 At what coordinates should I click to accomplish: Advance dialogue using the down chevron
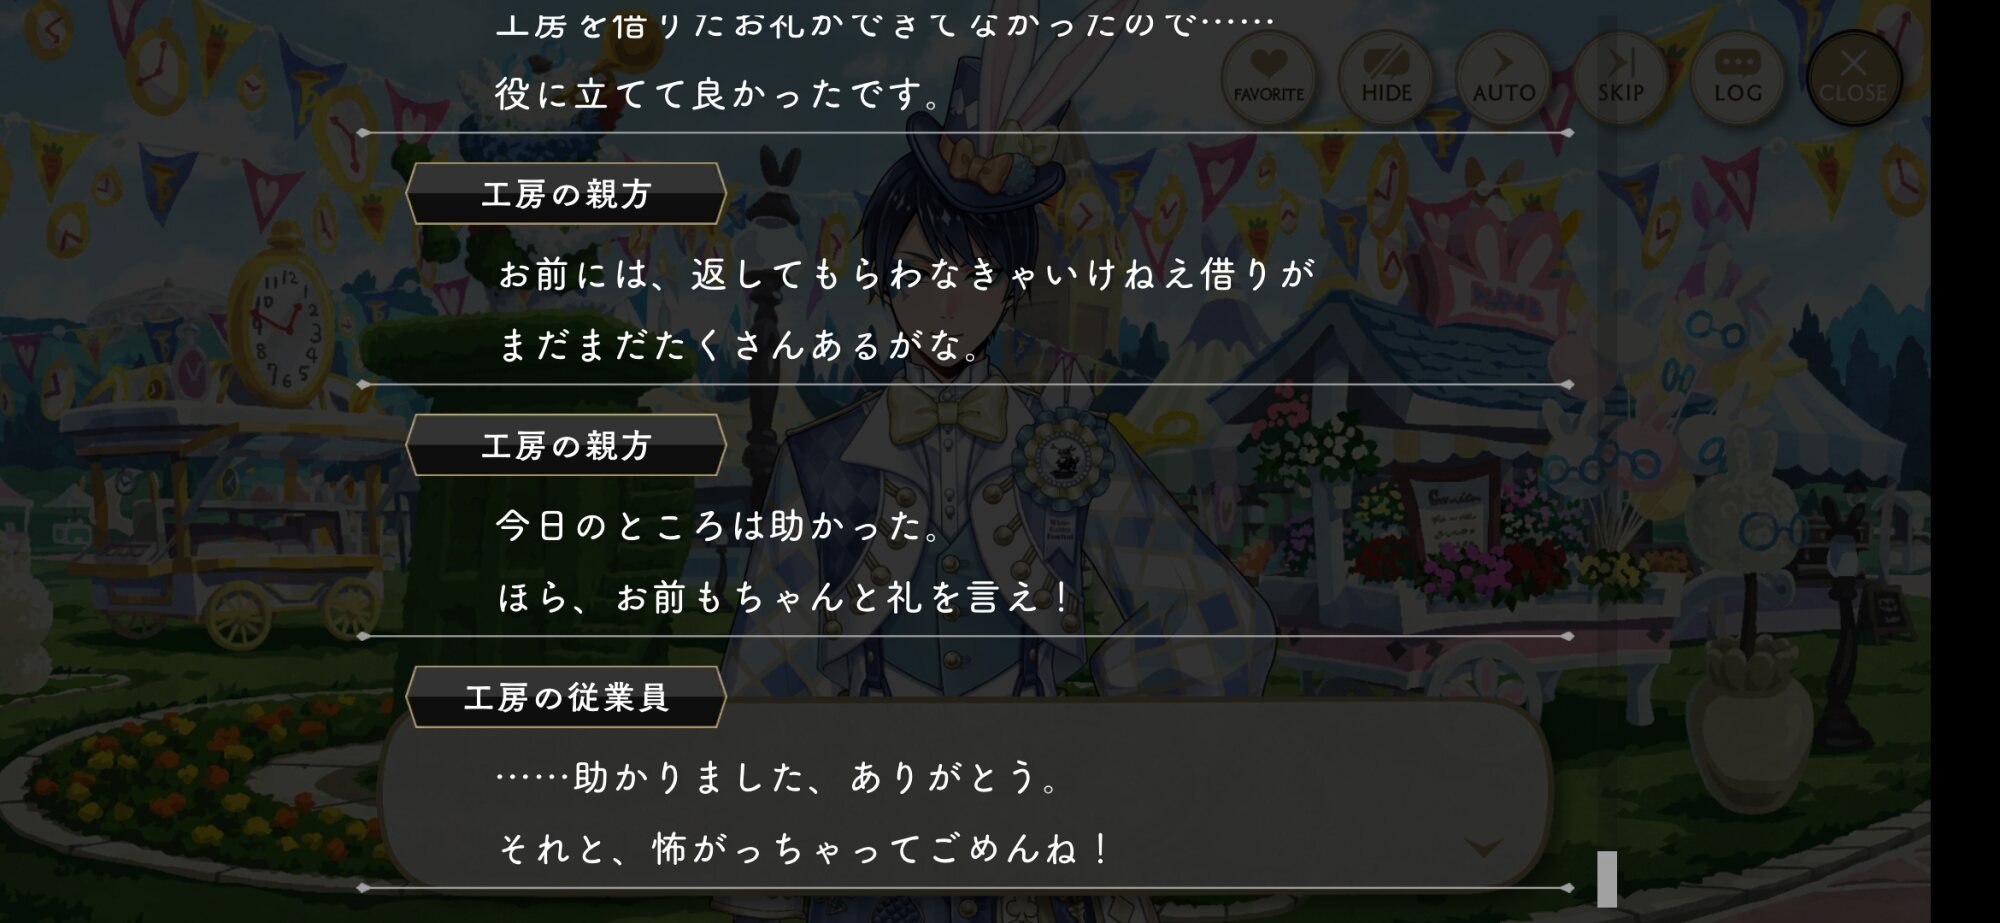1483,848
